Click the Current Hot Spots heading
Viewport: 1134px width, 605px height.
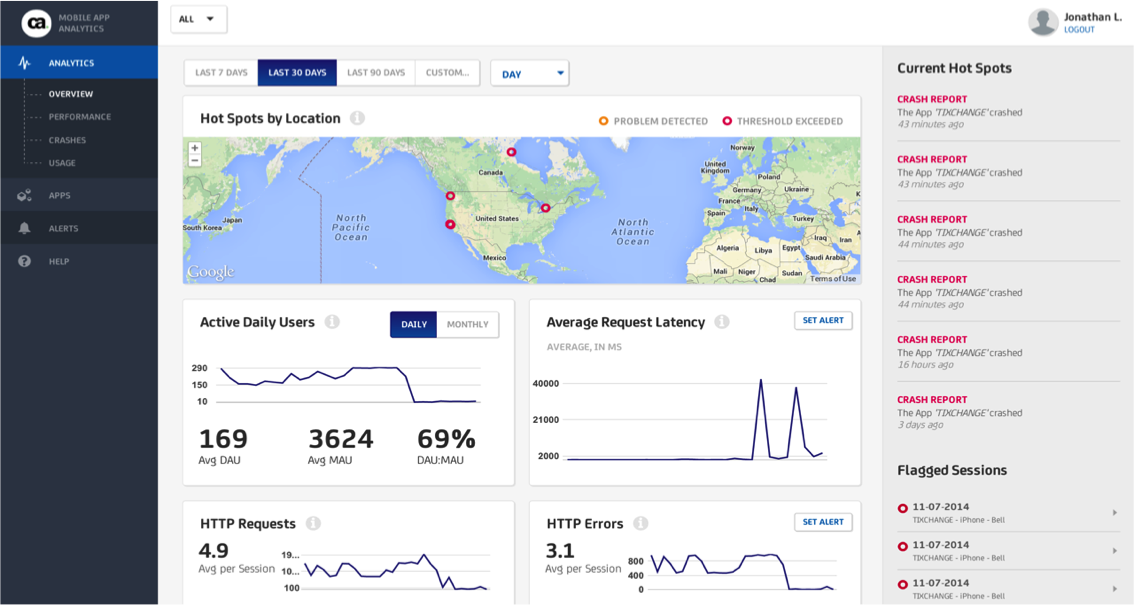tap(955, 68)
